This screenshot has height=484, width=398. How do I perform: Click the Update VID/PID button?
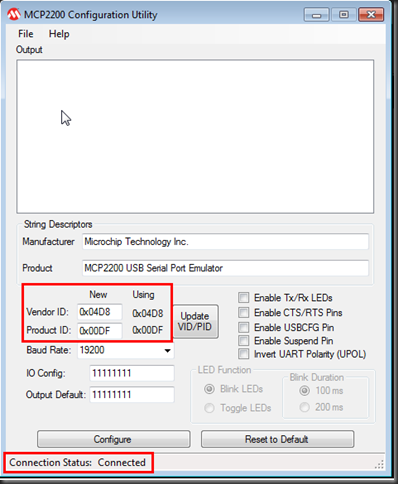click(195, 321)
